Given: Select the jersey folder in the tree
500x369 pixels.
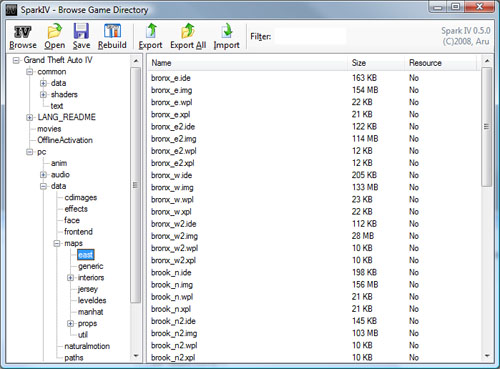Looking at the screenshot, I should (88, 289).
